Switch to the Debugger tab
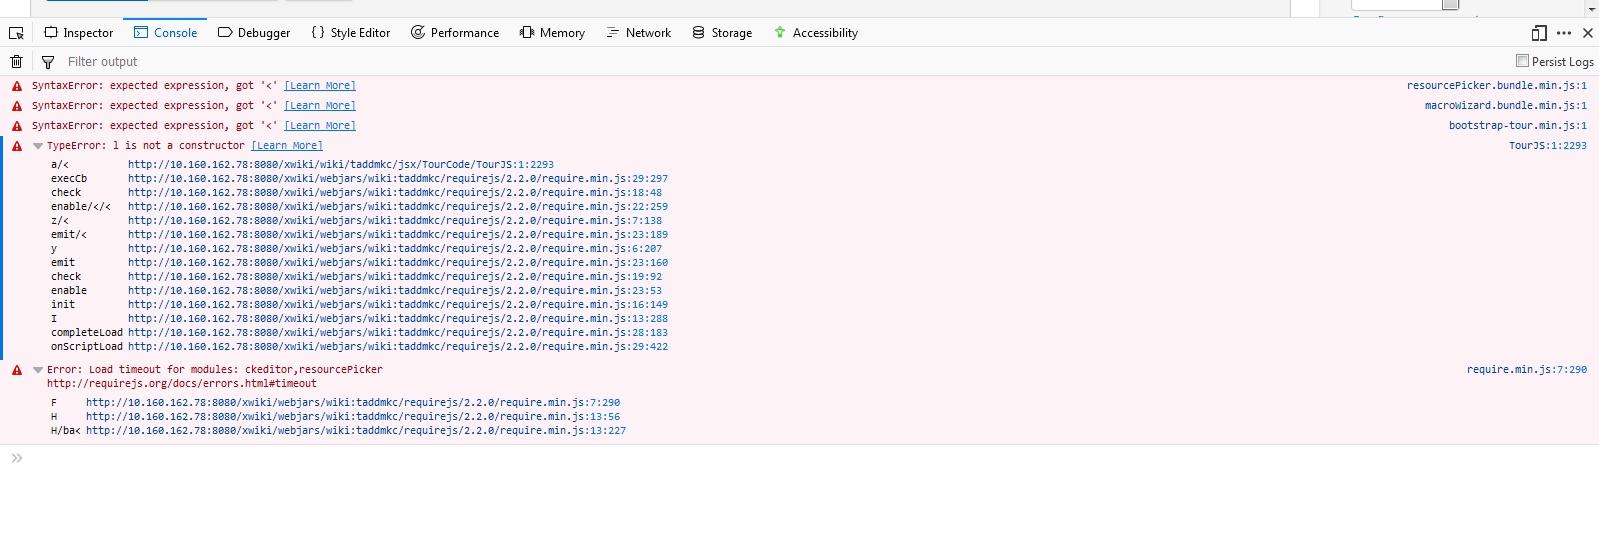The image size is (1599, 546). pos(254,33)
